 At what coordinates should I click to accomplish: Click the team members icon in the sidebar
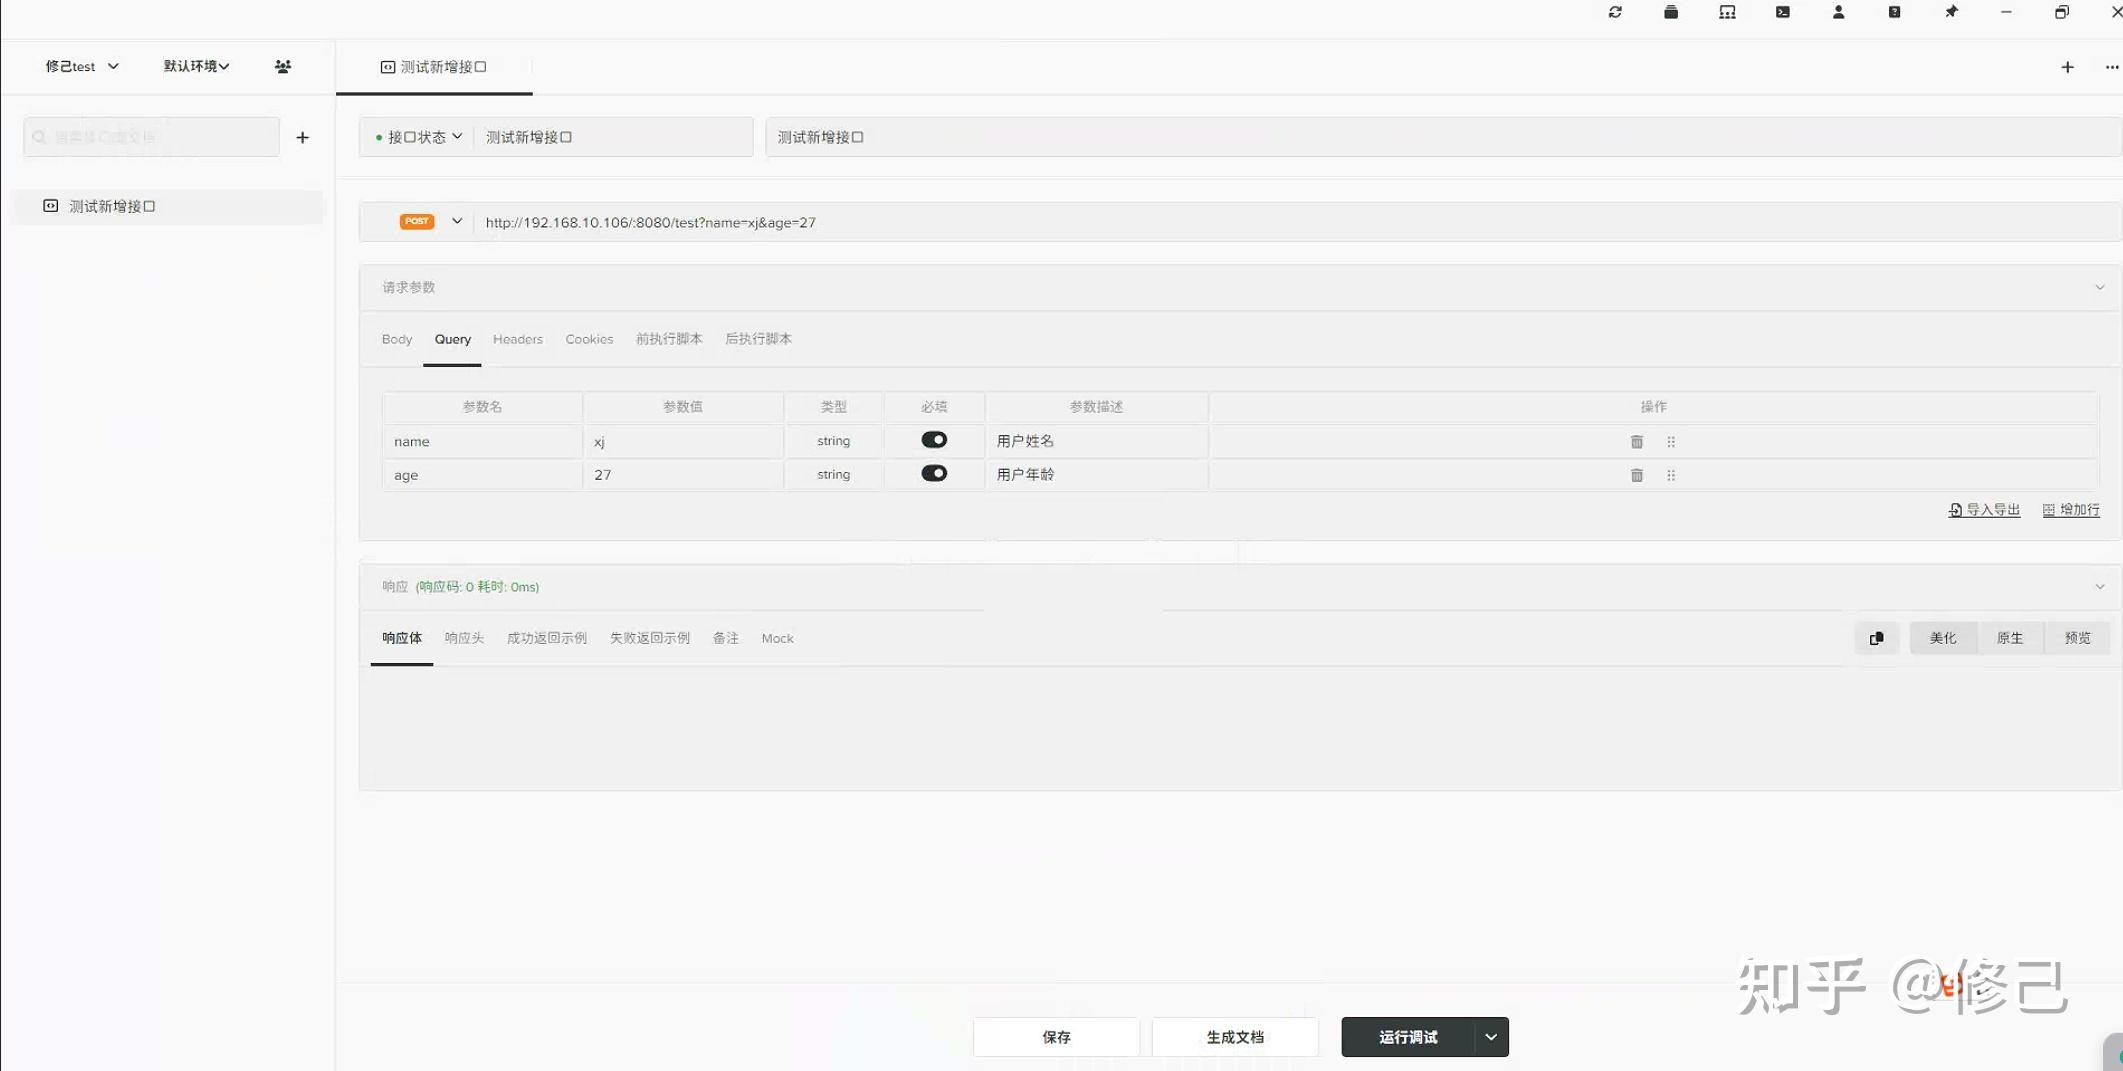(x=283, y=66)
